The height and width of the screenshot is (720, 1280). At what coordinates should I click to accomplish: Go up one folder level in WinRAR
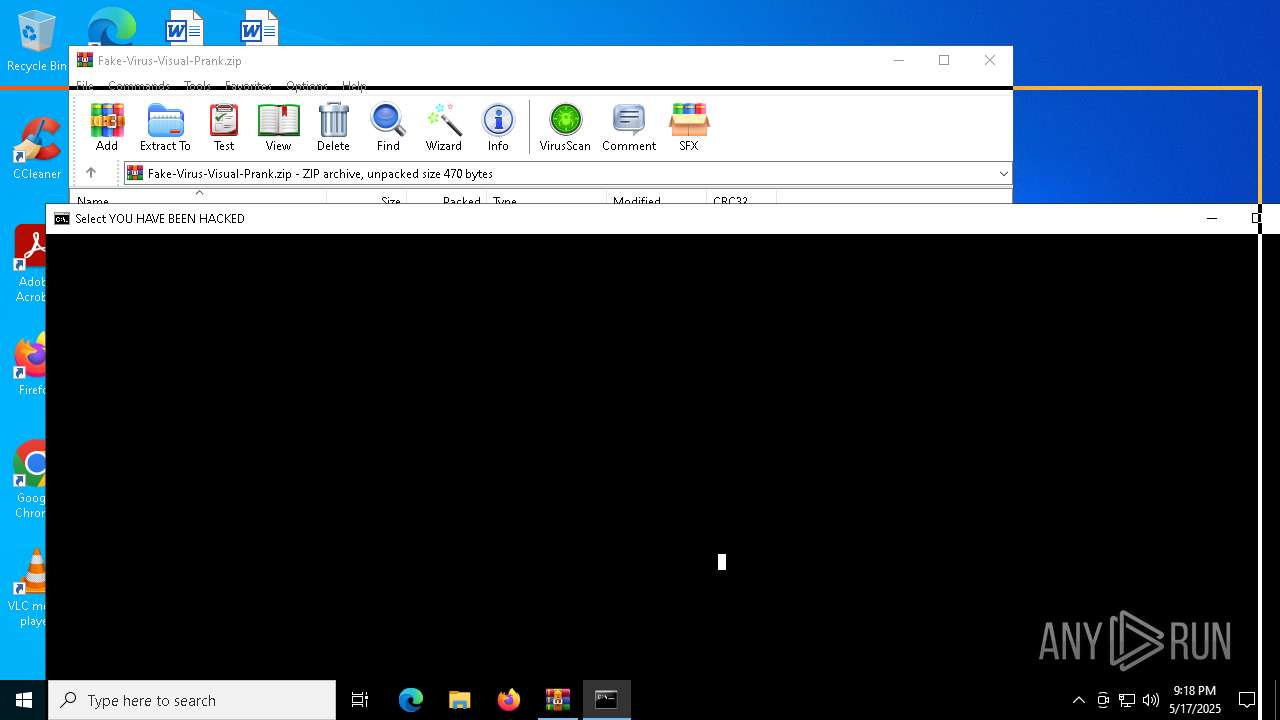coord(91,173)
